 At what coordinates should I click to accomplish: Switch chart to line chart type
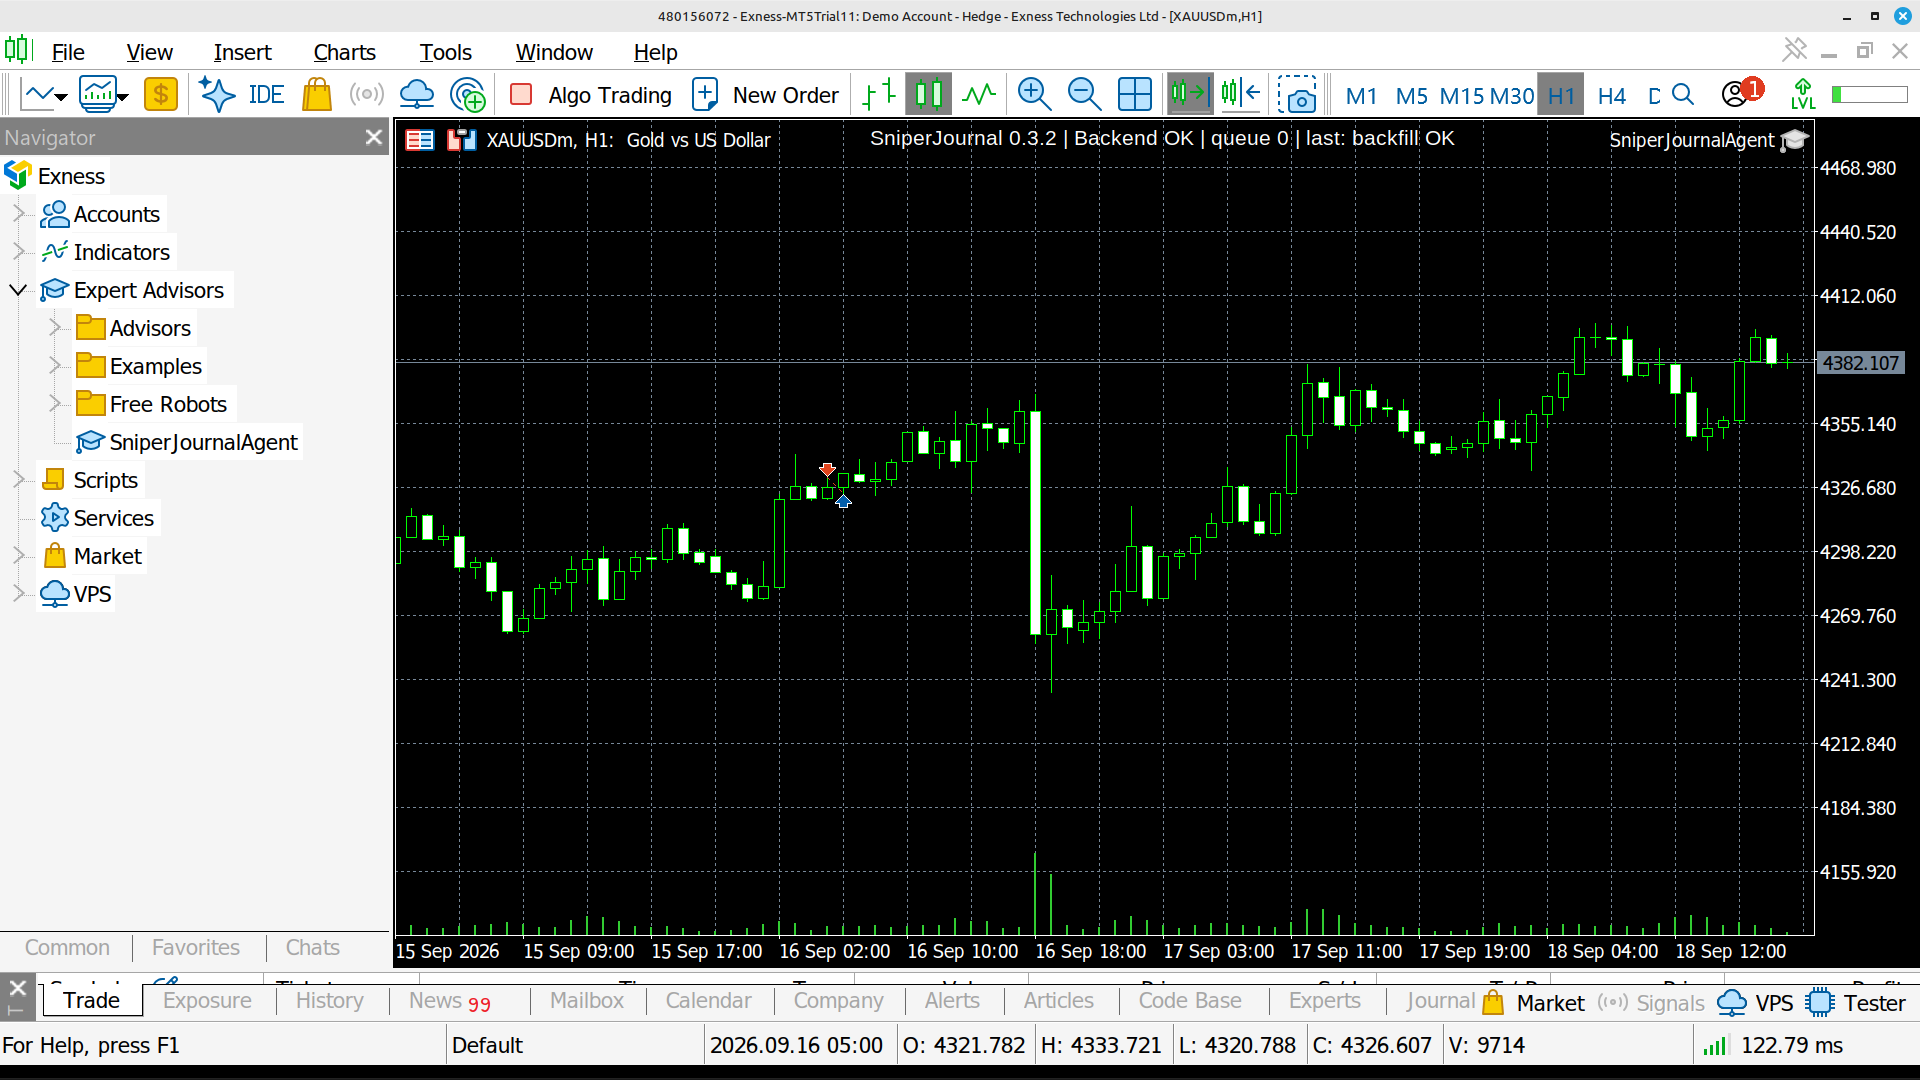[x=979, y=95]
